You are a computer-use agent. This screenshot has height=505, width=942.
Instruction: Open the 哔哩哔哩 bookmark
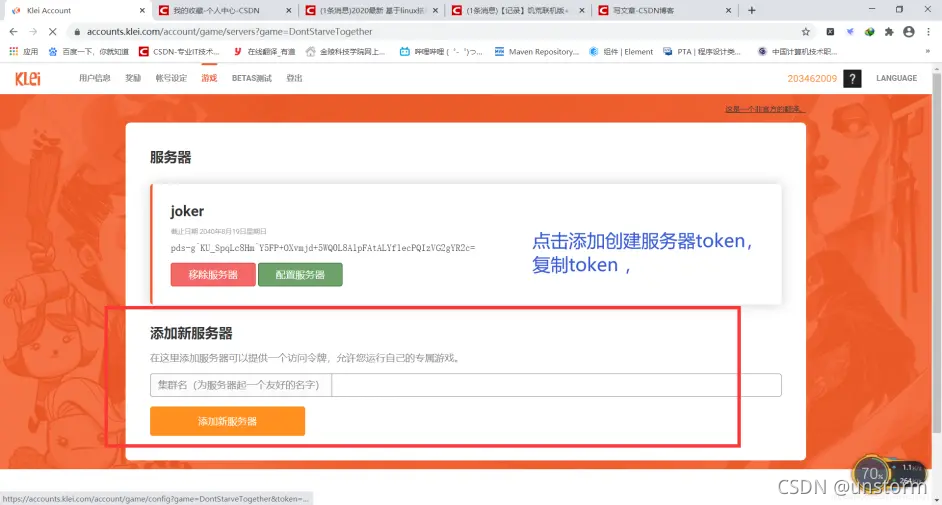click(441, 52)
